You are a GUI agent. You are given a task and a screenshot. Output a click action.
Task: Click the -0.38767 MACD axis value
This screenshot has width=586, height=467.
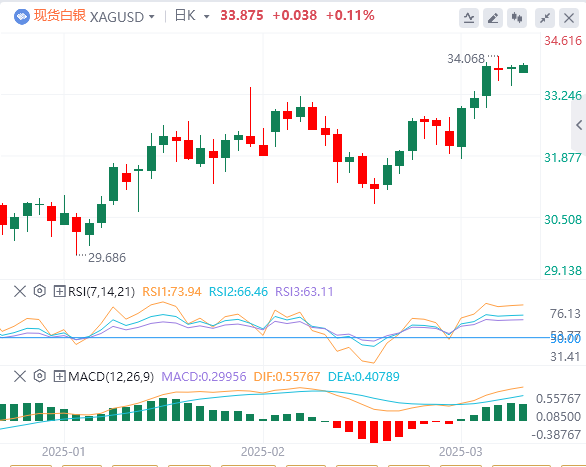coord(556,434)
